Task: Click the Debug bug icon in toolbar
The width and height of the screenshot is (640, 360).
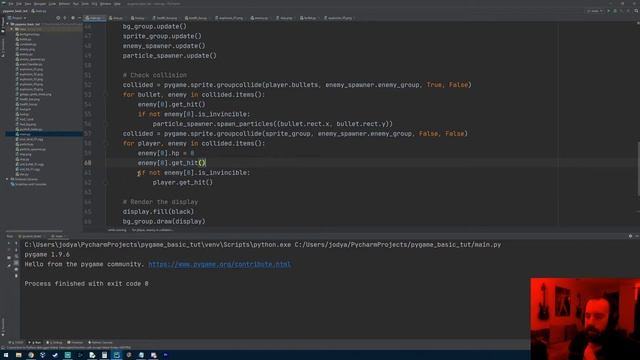Action: point(615,11)
